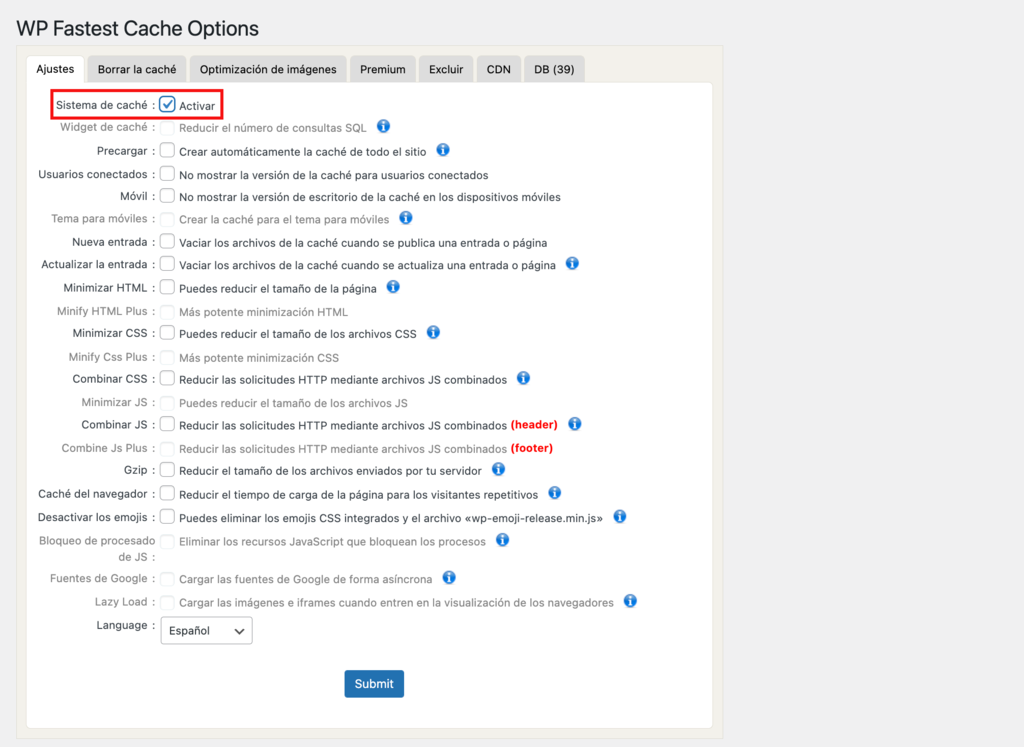Click 'Crear automáticamente la caché de todo el sitio'
1024x747 pixels.
coord(302,151)
